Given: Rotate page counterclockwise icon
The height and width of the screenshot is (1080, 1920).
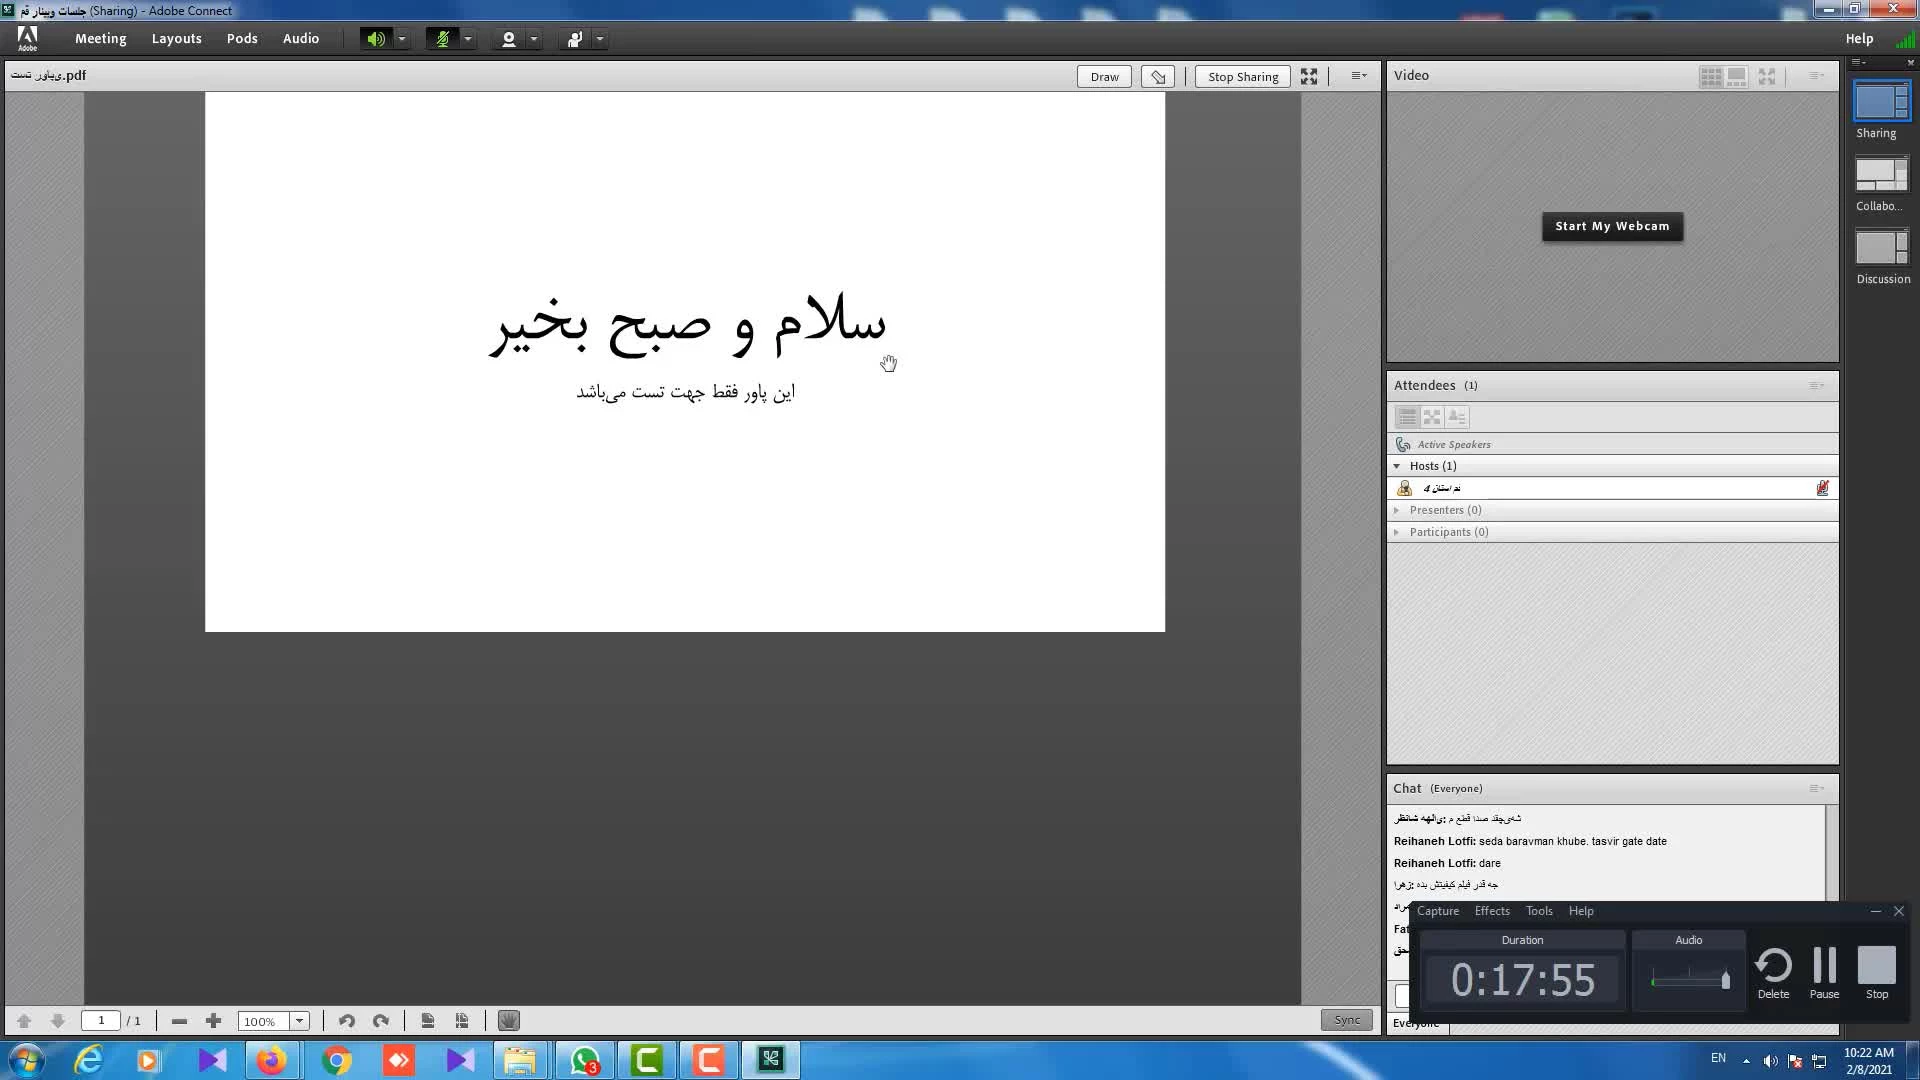Looking at the screenshot, I should 347,1021.
